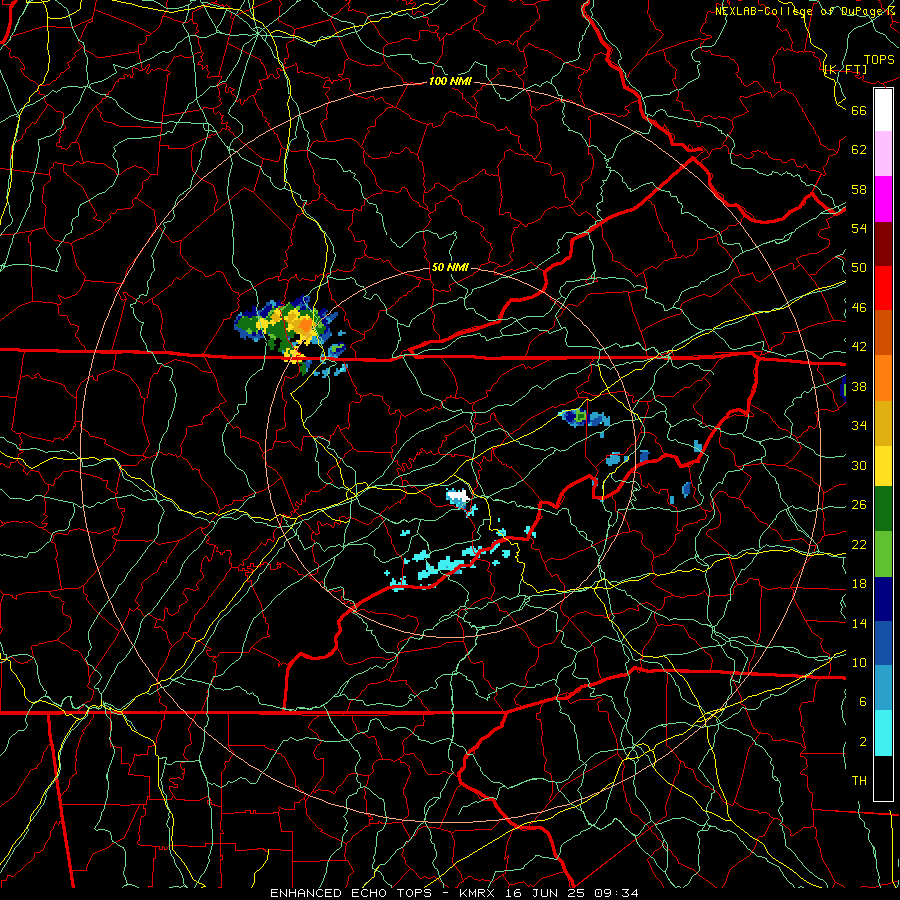Click the "38" legend value
The image size is (900, 900).
tap(859, 386)
